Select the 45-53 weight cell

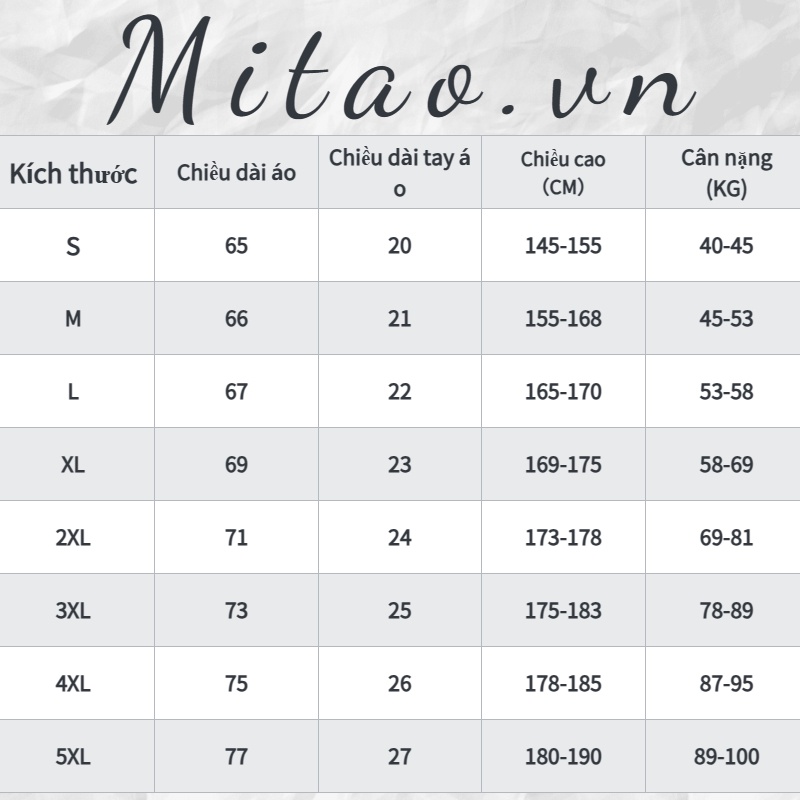pos(726,319)
